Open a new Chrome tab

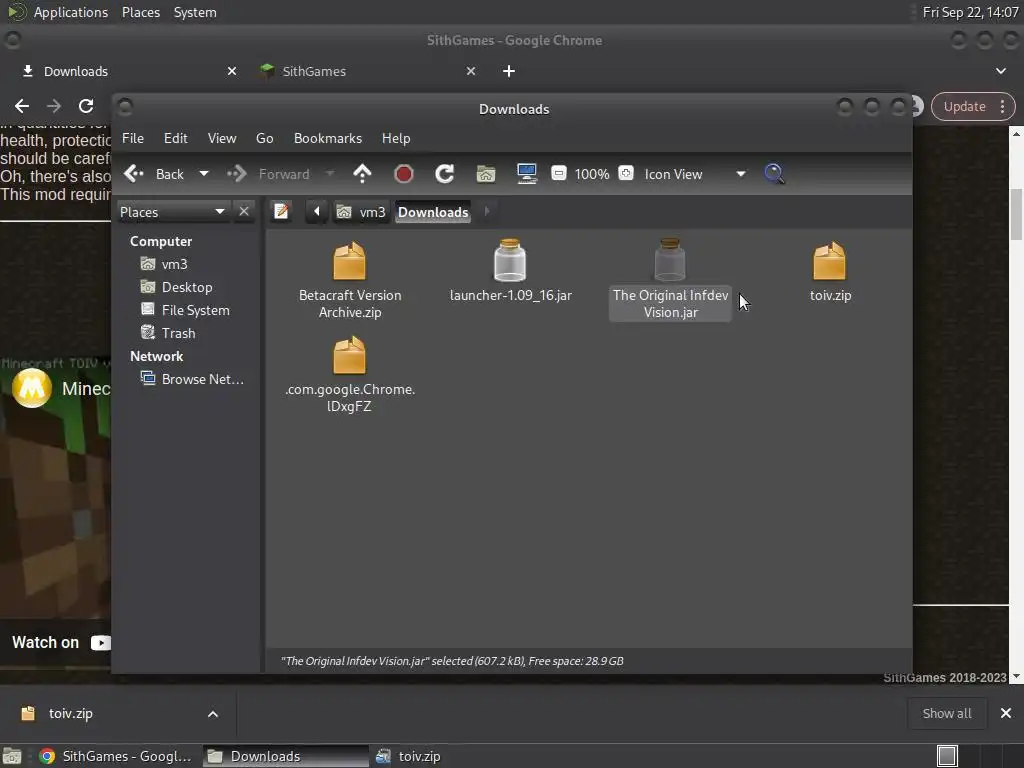click(x=509, y=71)
